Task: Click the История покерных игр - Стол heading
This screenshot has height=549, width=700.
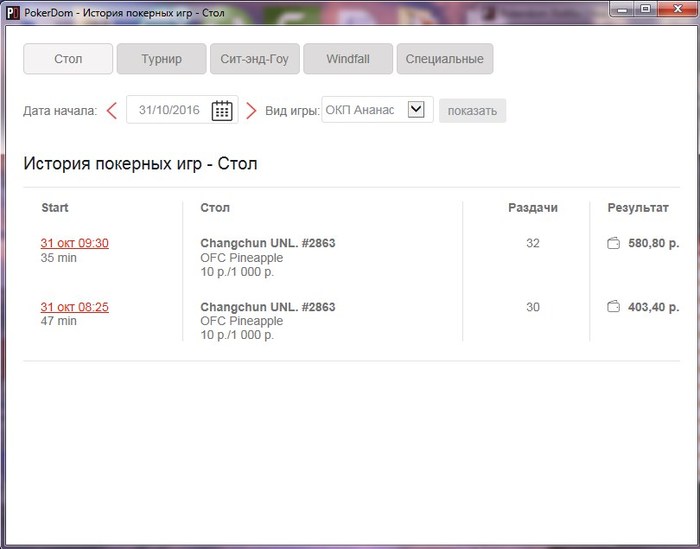Action: [x=140, y=164]
